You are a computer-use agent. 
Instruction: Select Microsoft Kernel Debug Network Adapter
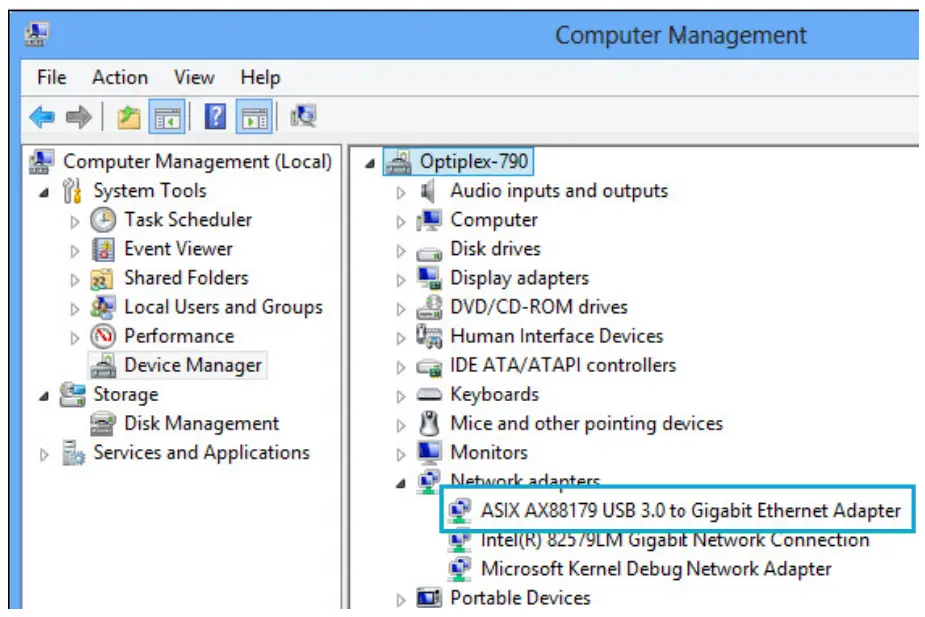[655, 569]
